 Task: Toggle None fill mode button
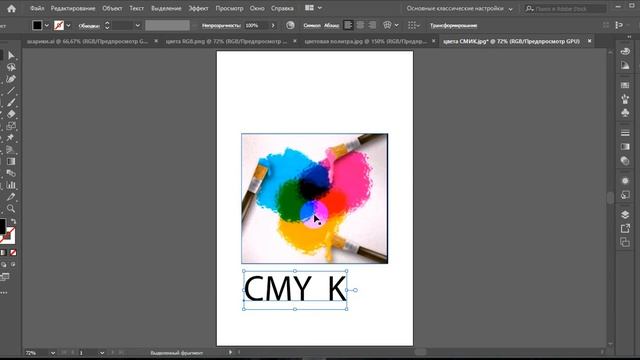click(13, 253)
